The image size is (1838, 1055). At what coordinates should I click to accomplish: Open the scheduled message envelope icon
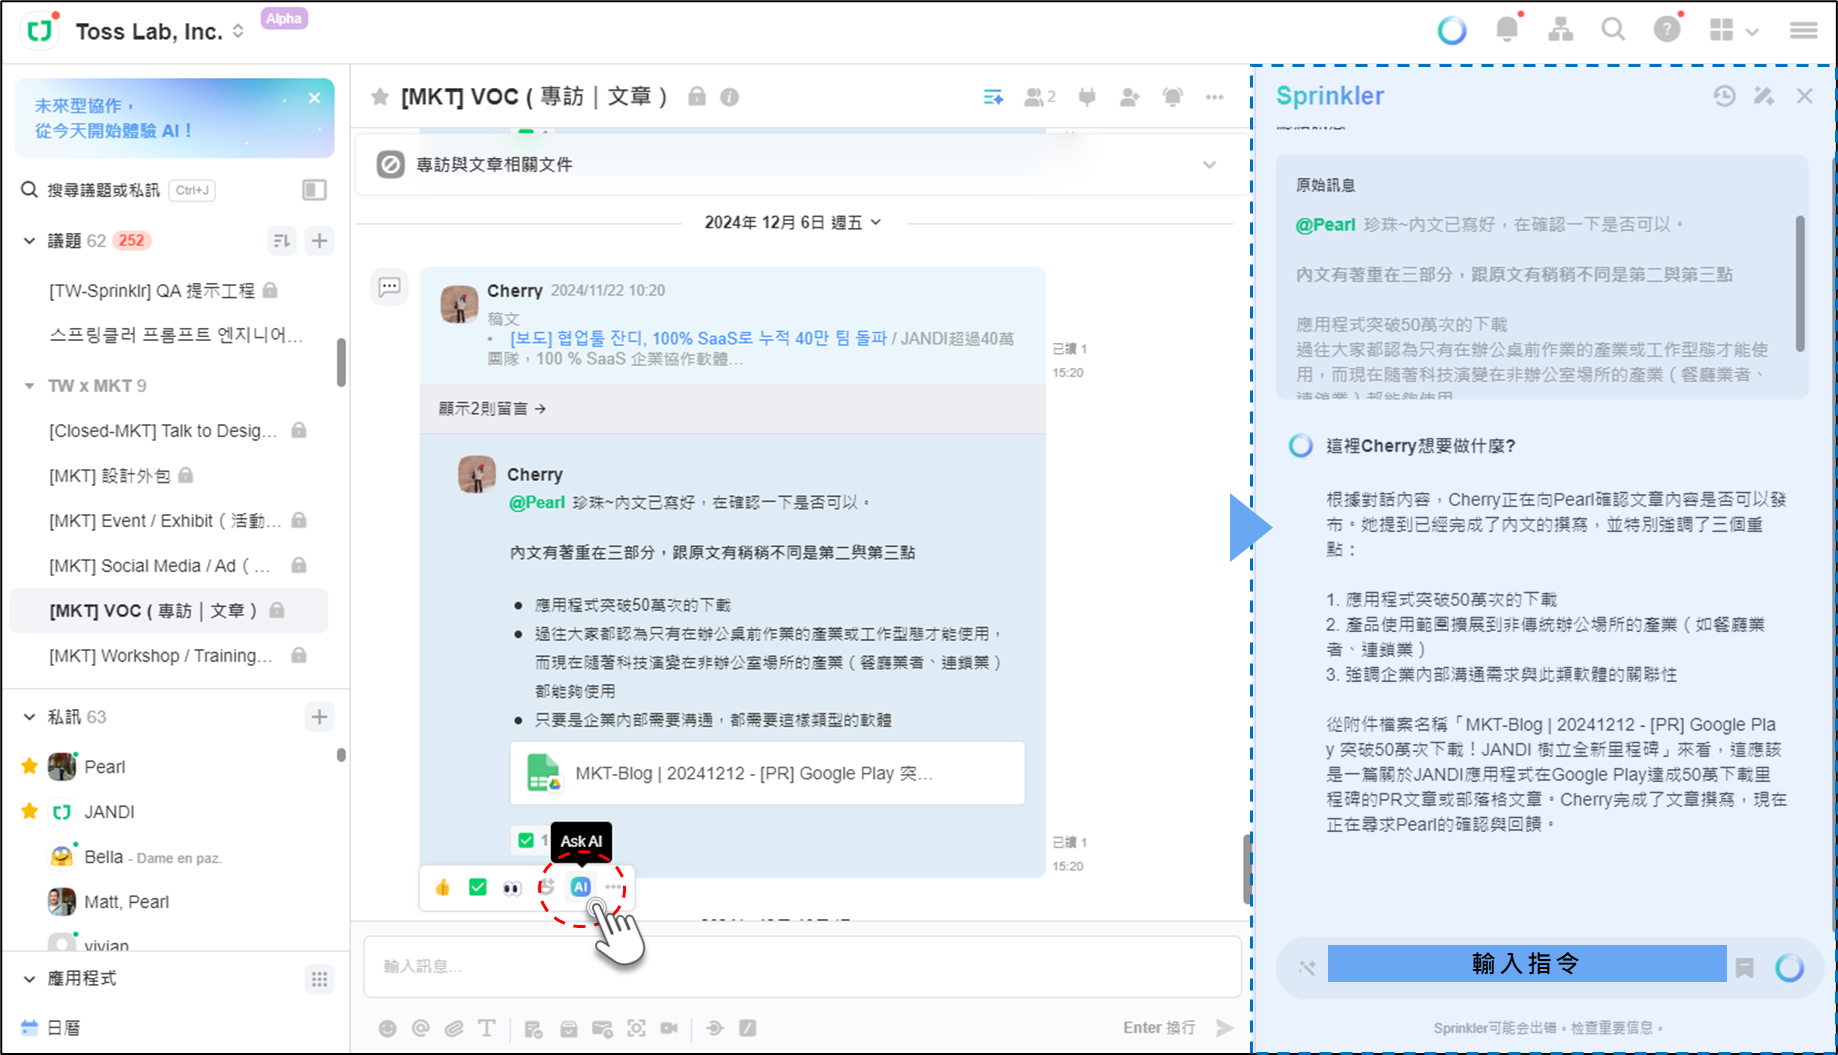pos(602,1028)
